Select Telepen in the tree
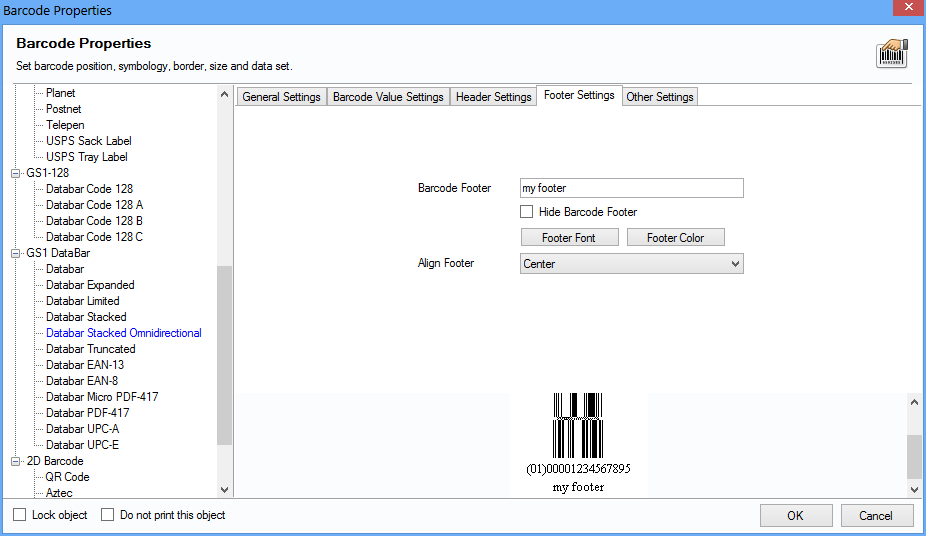 click(x=65, y=125)
